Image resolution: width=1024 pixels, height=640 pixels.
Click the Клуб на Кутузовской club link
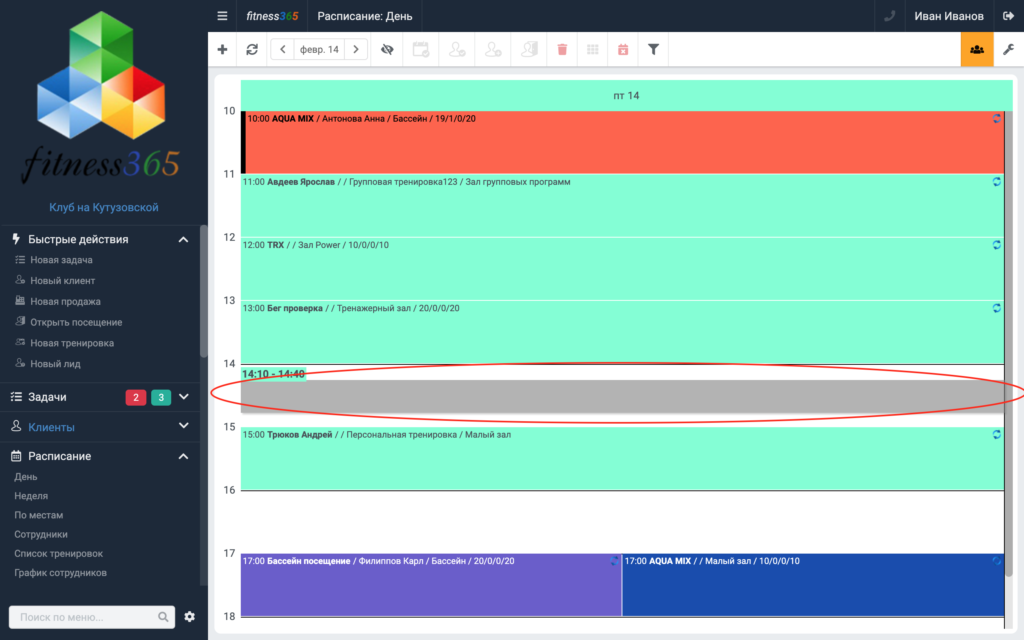[104, 208]
